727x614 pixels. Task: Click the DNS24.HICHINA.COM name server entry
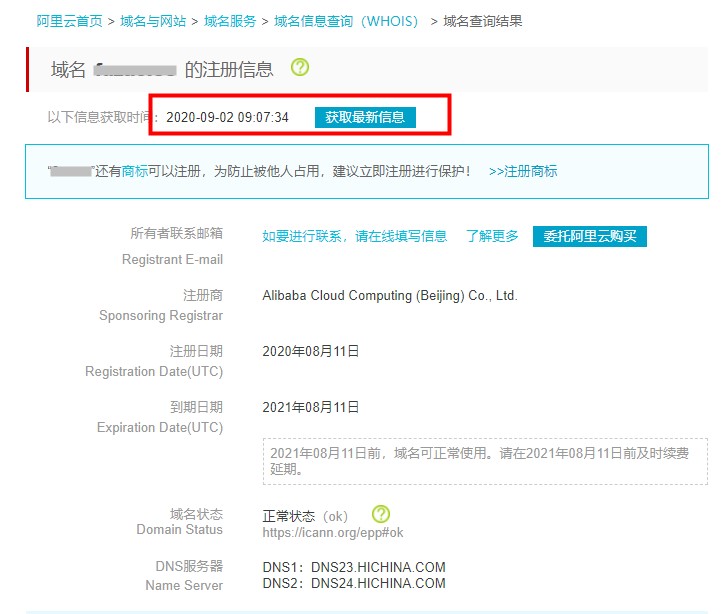pos(378,583)
